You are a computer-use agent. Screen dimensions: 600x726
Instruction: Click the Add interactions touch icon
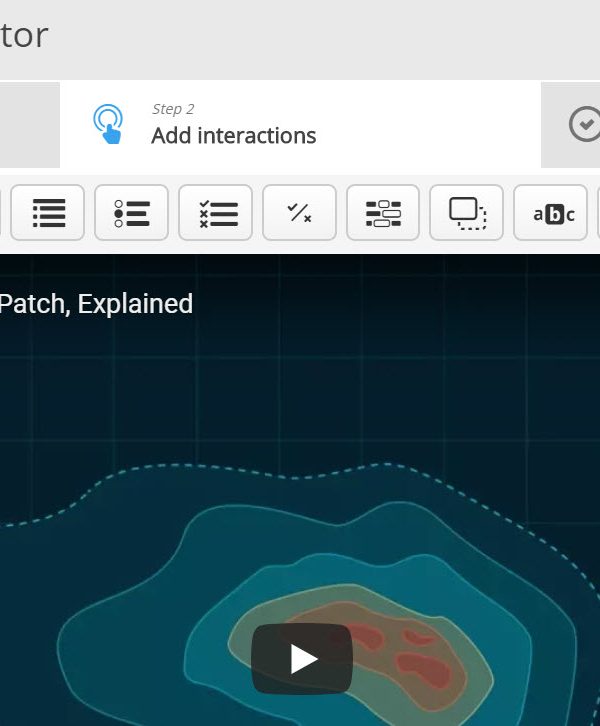click(108, 124)
